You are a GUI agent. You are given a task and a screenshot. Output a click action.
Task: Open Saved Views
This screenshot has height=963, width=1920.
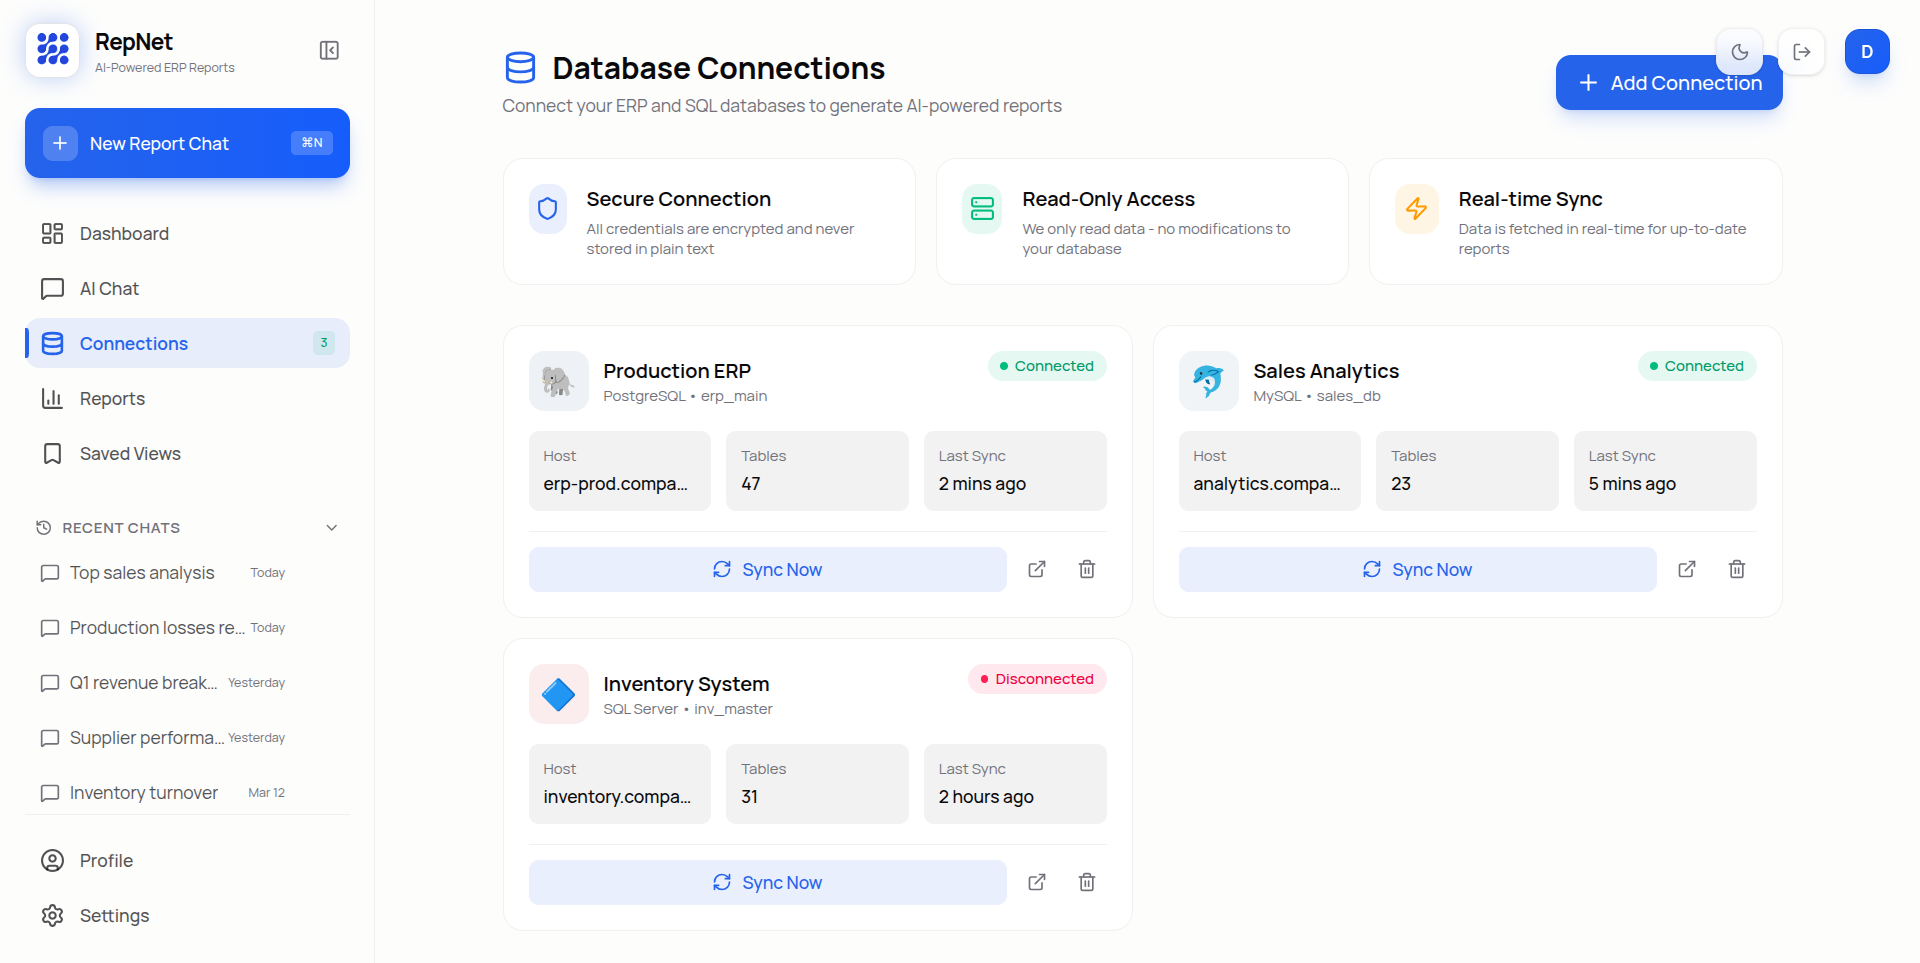[x=187, y=453]
